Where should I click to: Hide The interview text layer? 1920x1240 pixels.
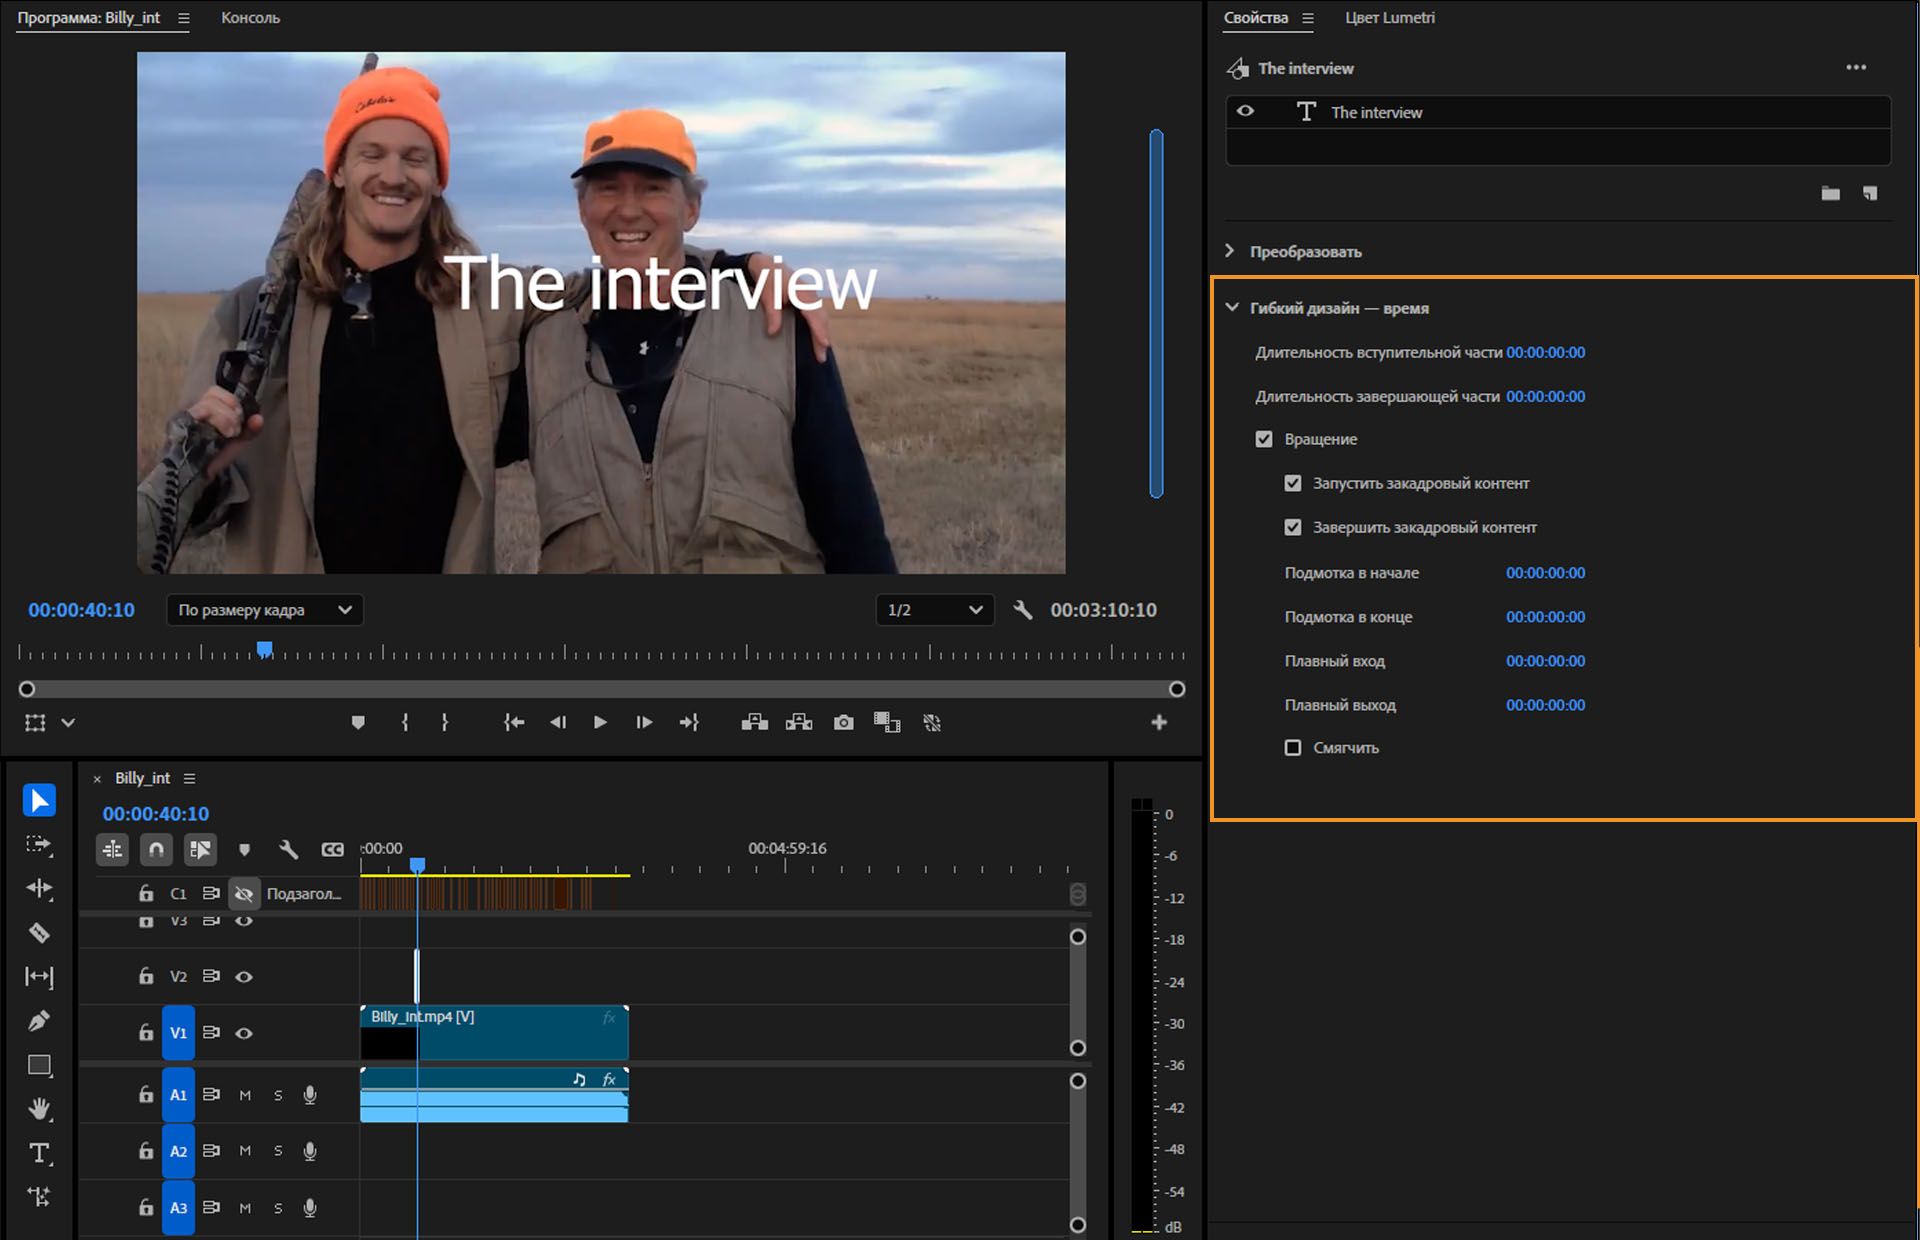point(1245,111)
